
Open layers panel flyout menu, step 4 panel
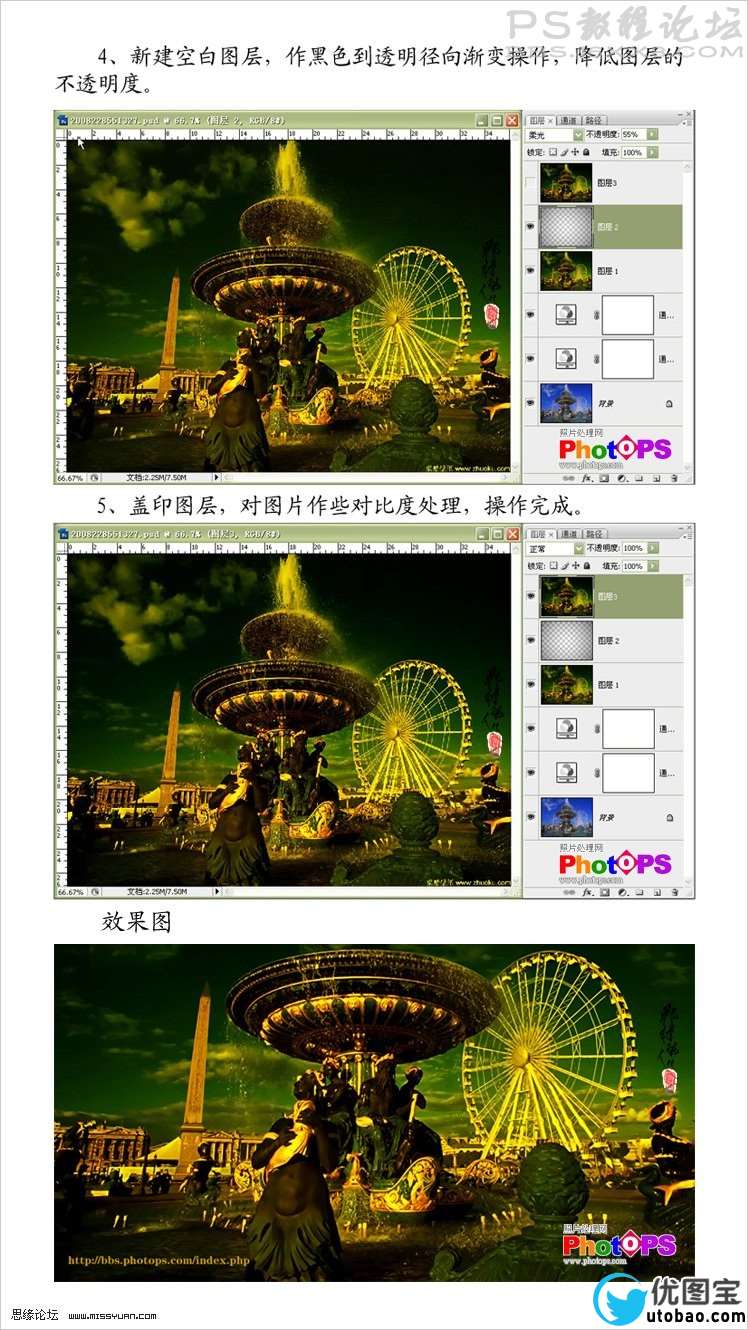pos(685,124)
